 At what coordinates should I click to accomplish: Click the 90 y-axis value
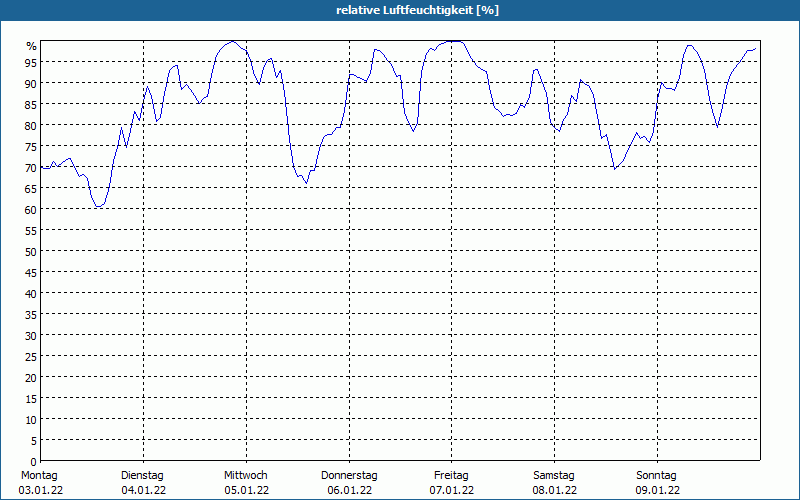pos(31,84)
